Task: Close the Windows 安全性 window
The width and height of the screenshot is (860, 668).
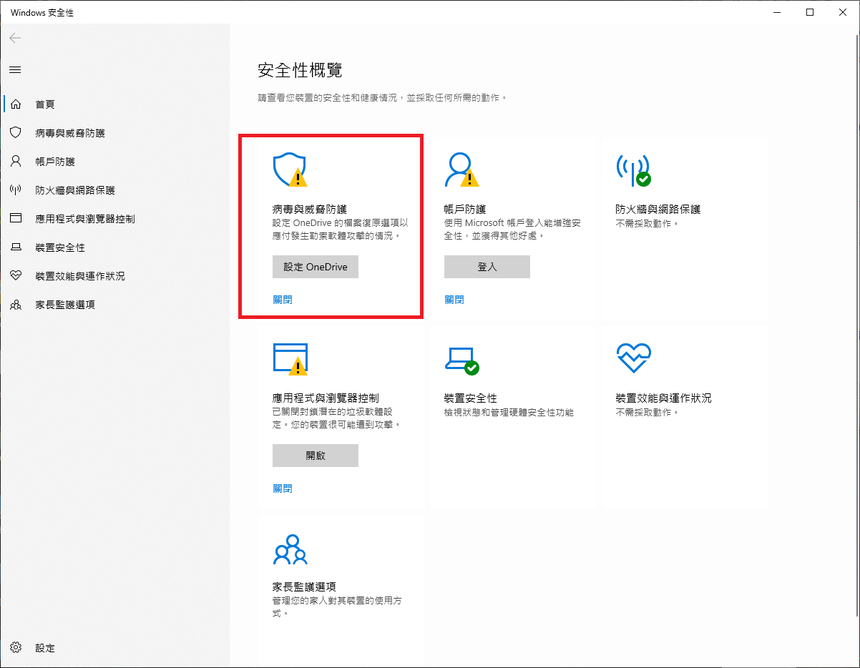Action: [x=842, y=12]
